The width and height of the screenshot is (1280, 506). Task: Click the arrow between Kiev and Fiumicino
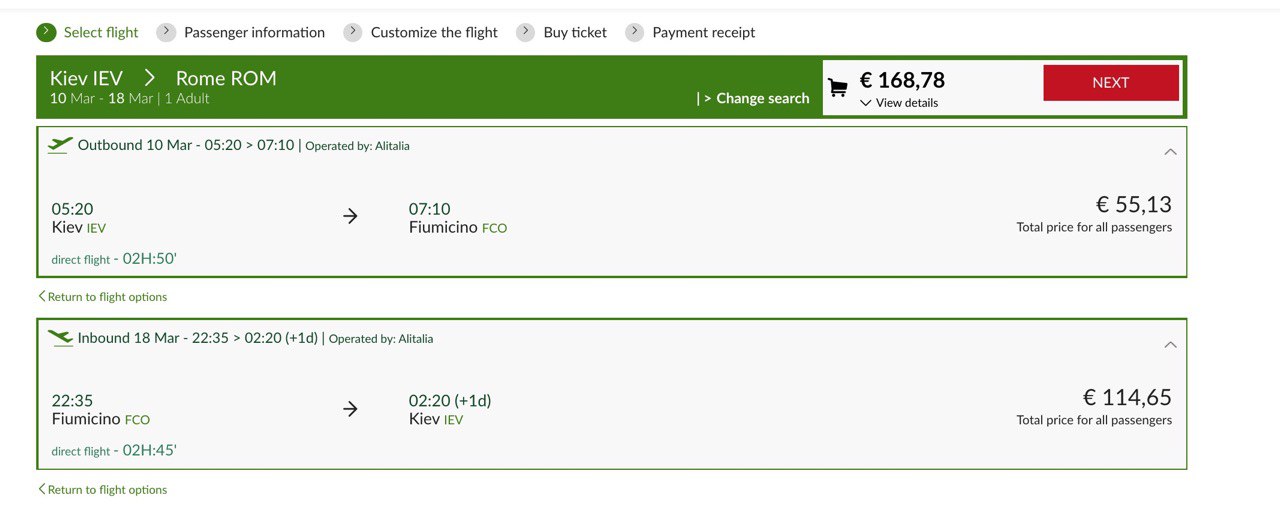click(x=350, y=216)
